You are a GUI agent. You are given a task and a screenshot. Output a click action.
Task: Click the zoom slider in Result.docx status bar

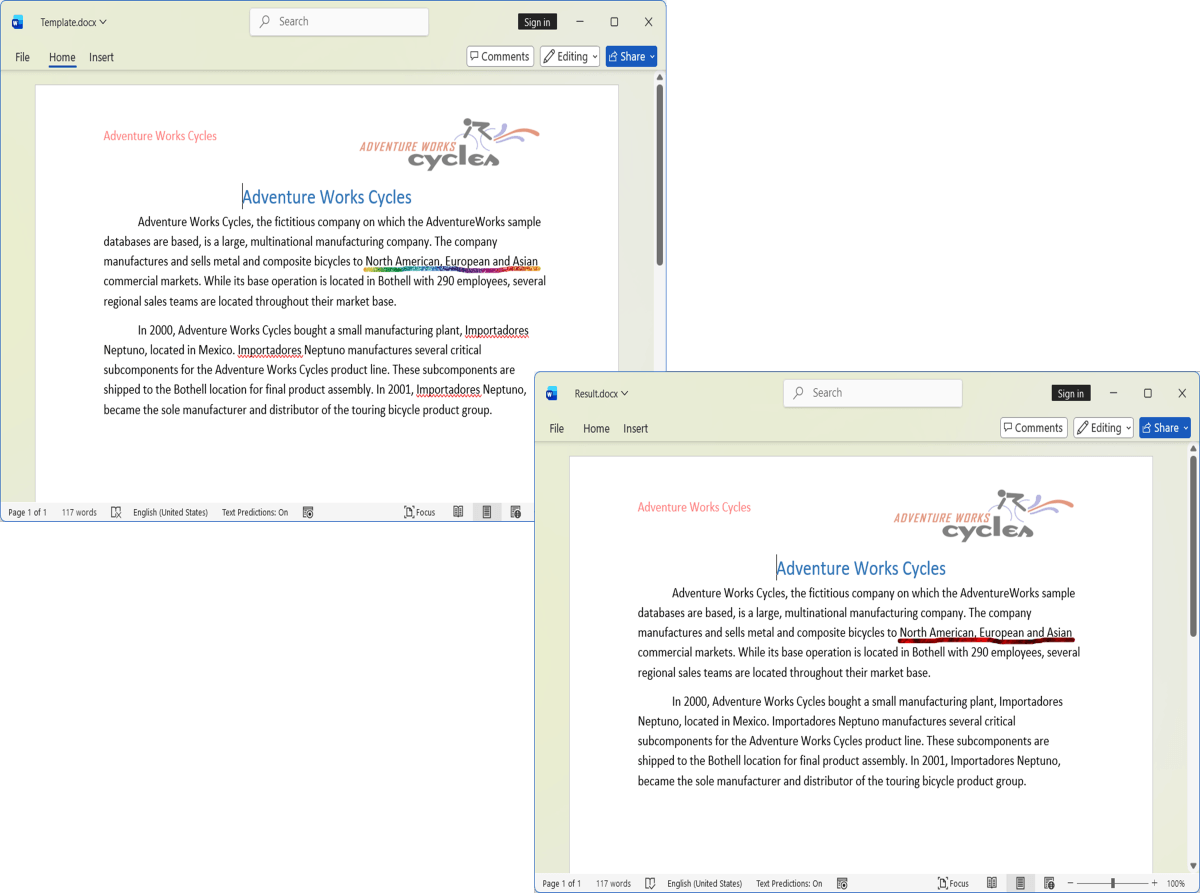point(1112,883)
